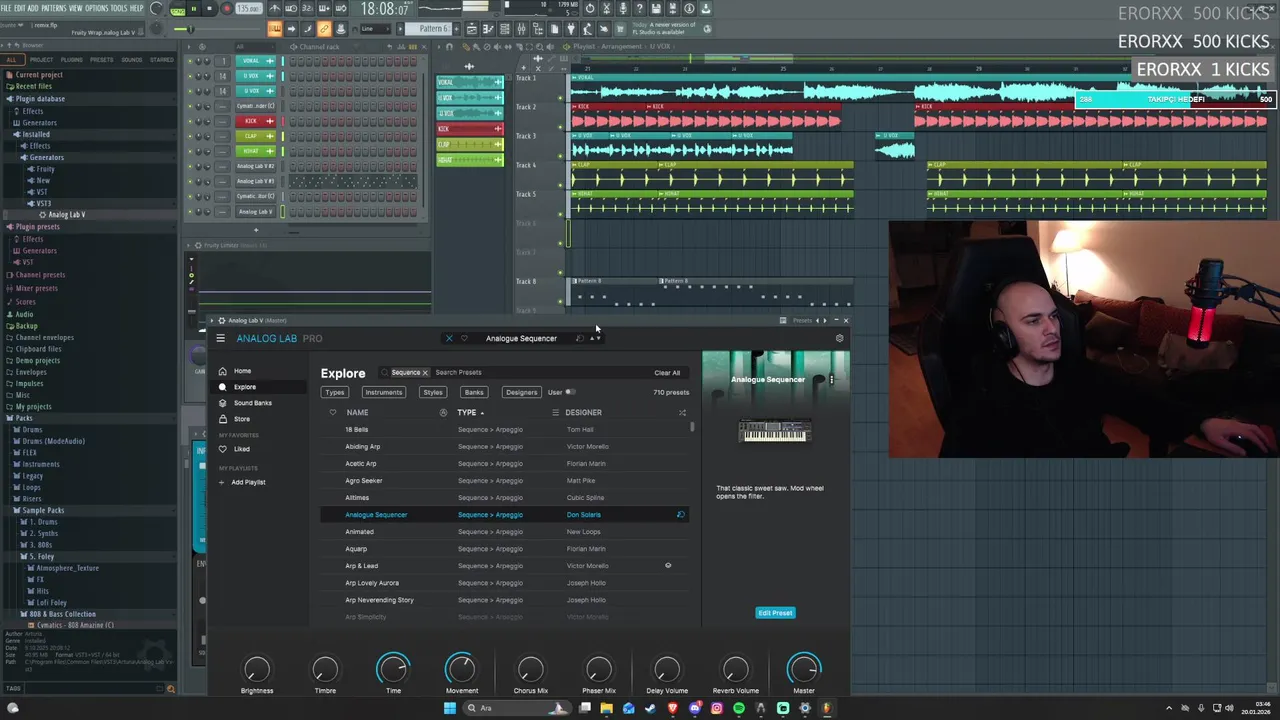Mute the CLAP channel in channel rack
The height and width of the screenshot is (720, 1280).
coord(189,137)
